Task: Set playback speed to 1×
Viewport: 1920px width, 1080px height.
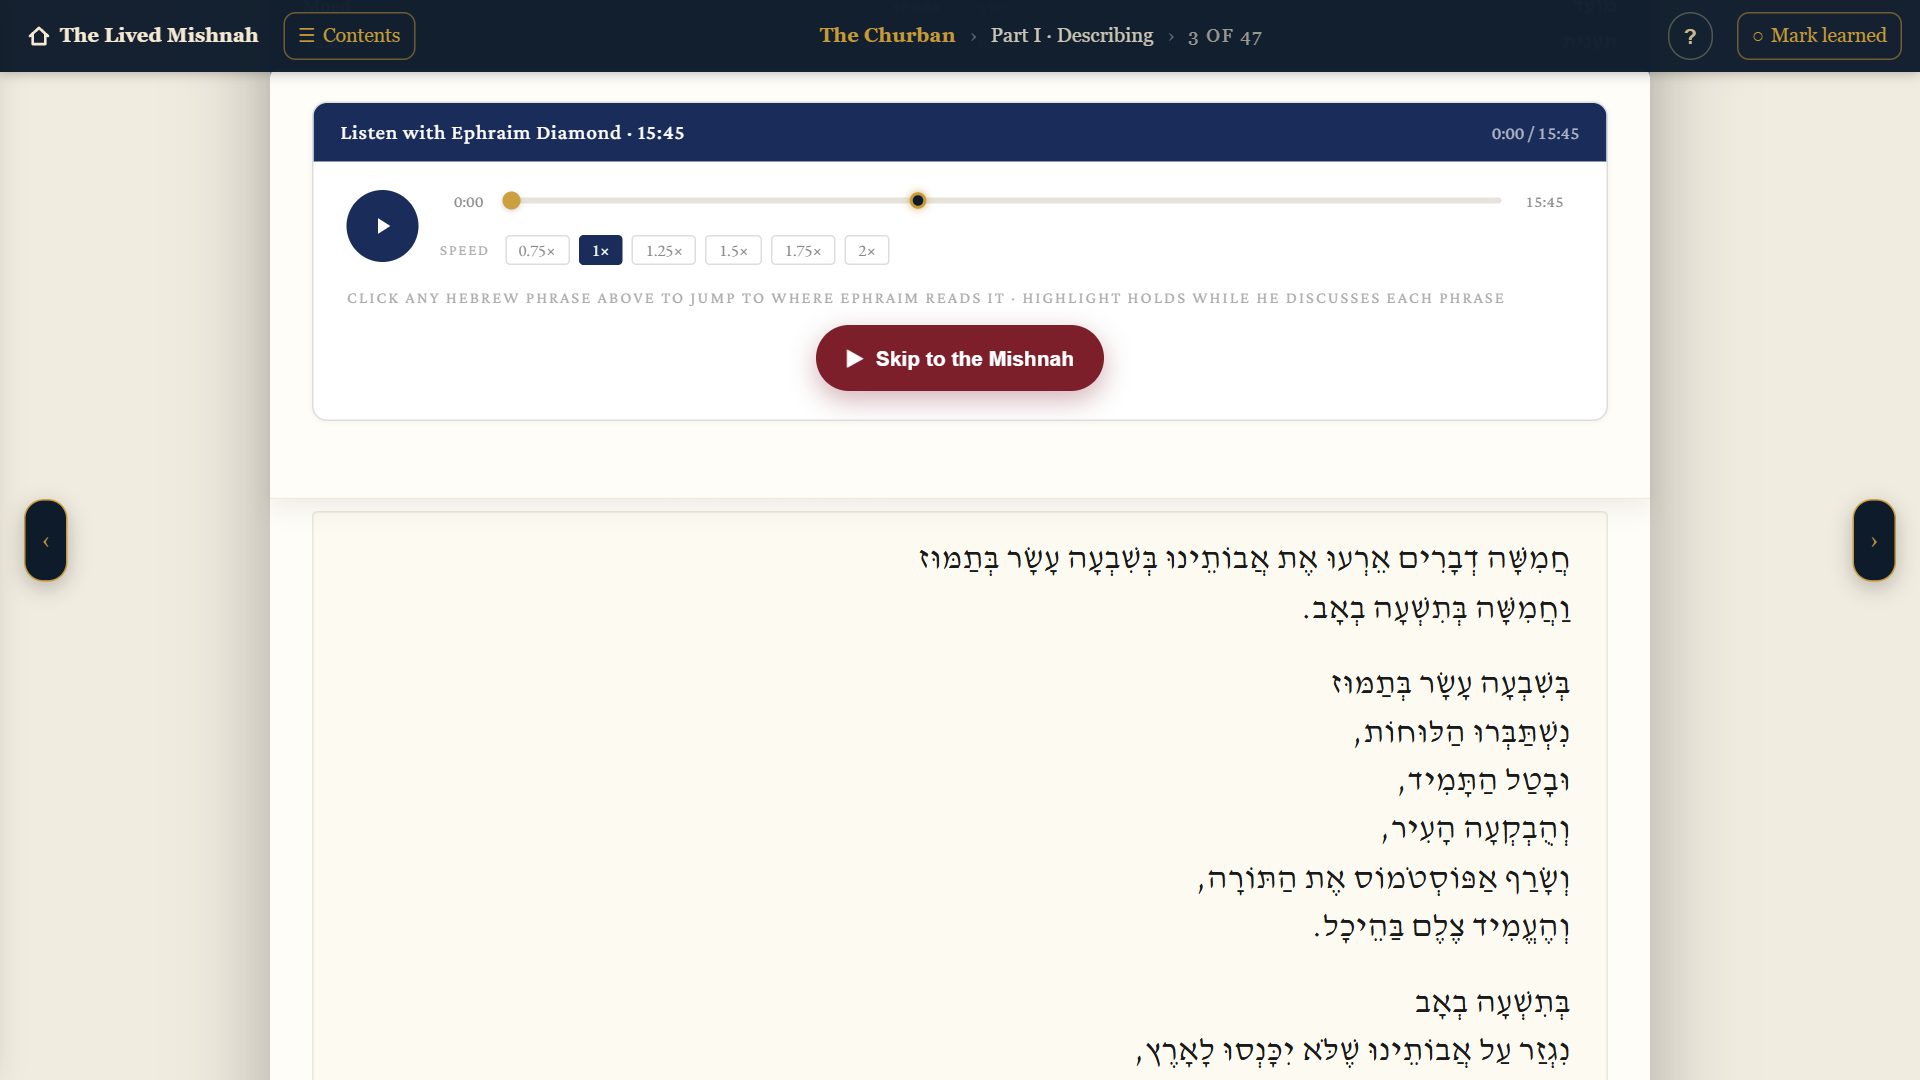Action: [600, 251]
